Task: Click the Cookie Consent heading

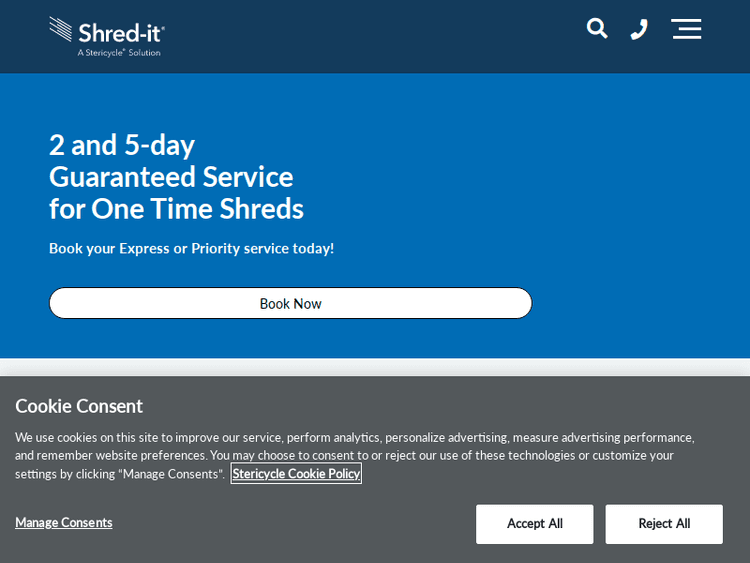Action: coord(79,406)
